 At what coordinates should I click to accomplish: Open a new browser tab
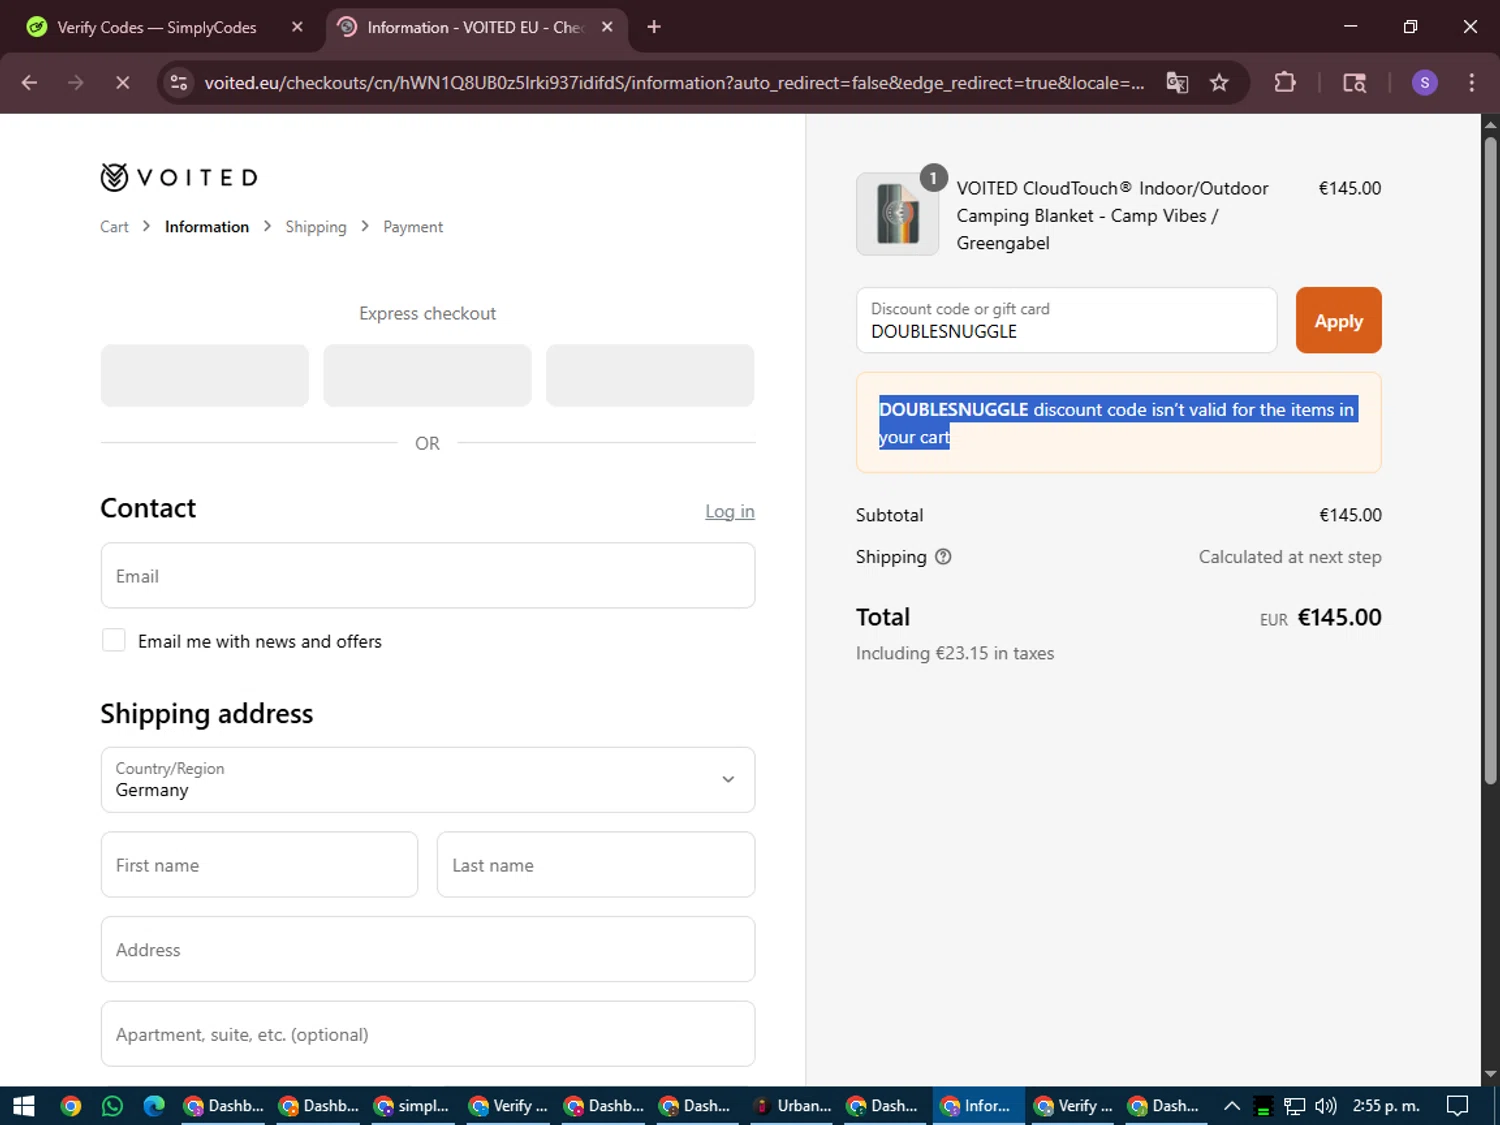(654, 27)
